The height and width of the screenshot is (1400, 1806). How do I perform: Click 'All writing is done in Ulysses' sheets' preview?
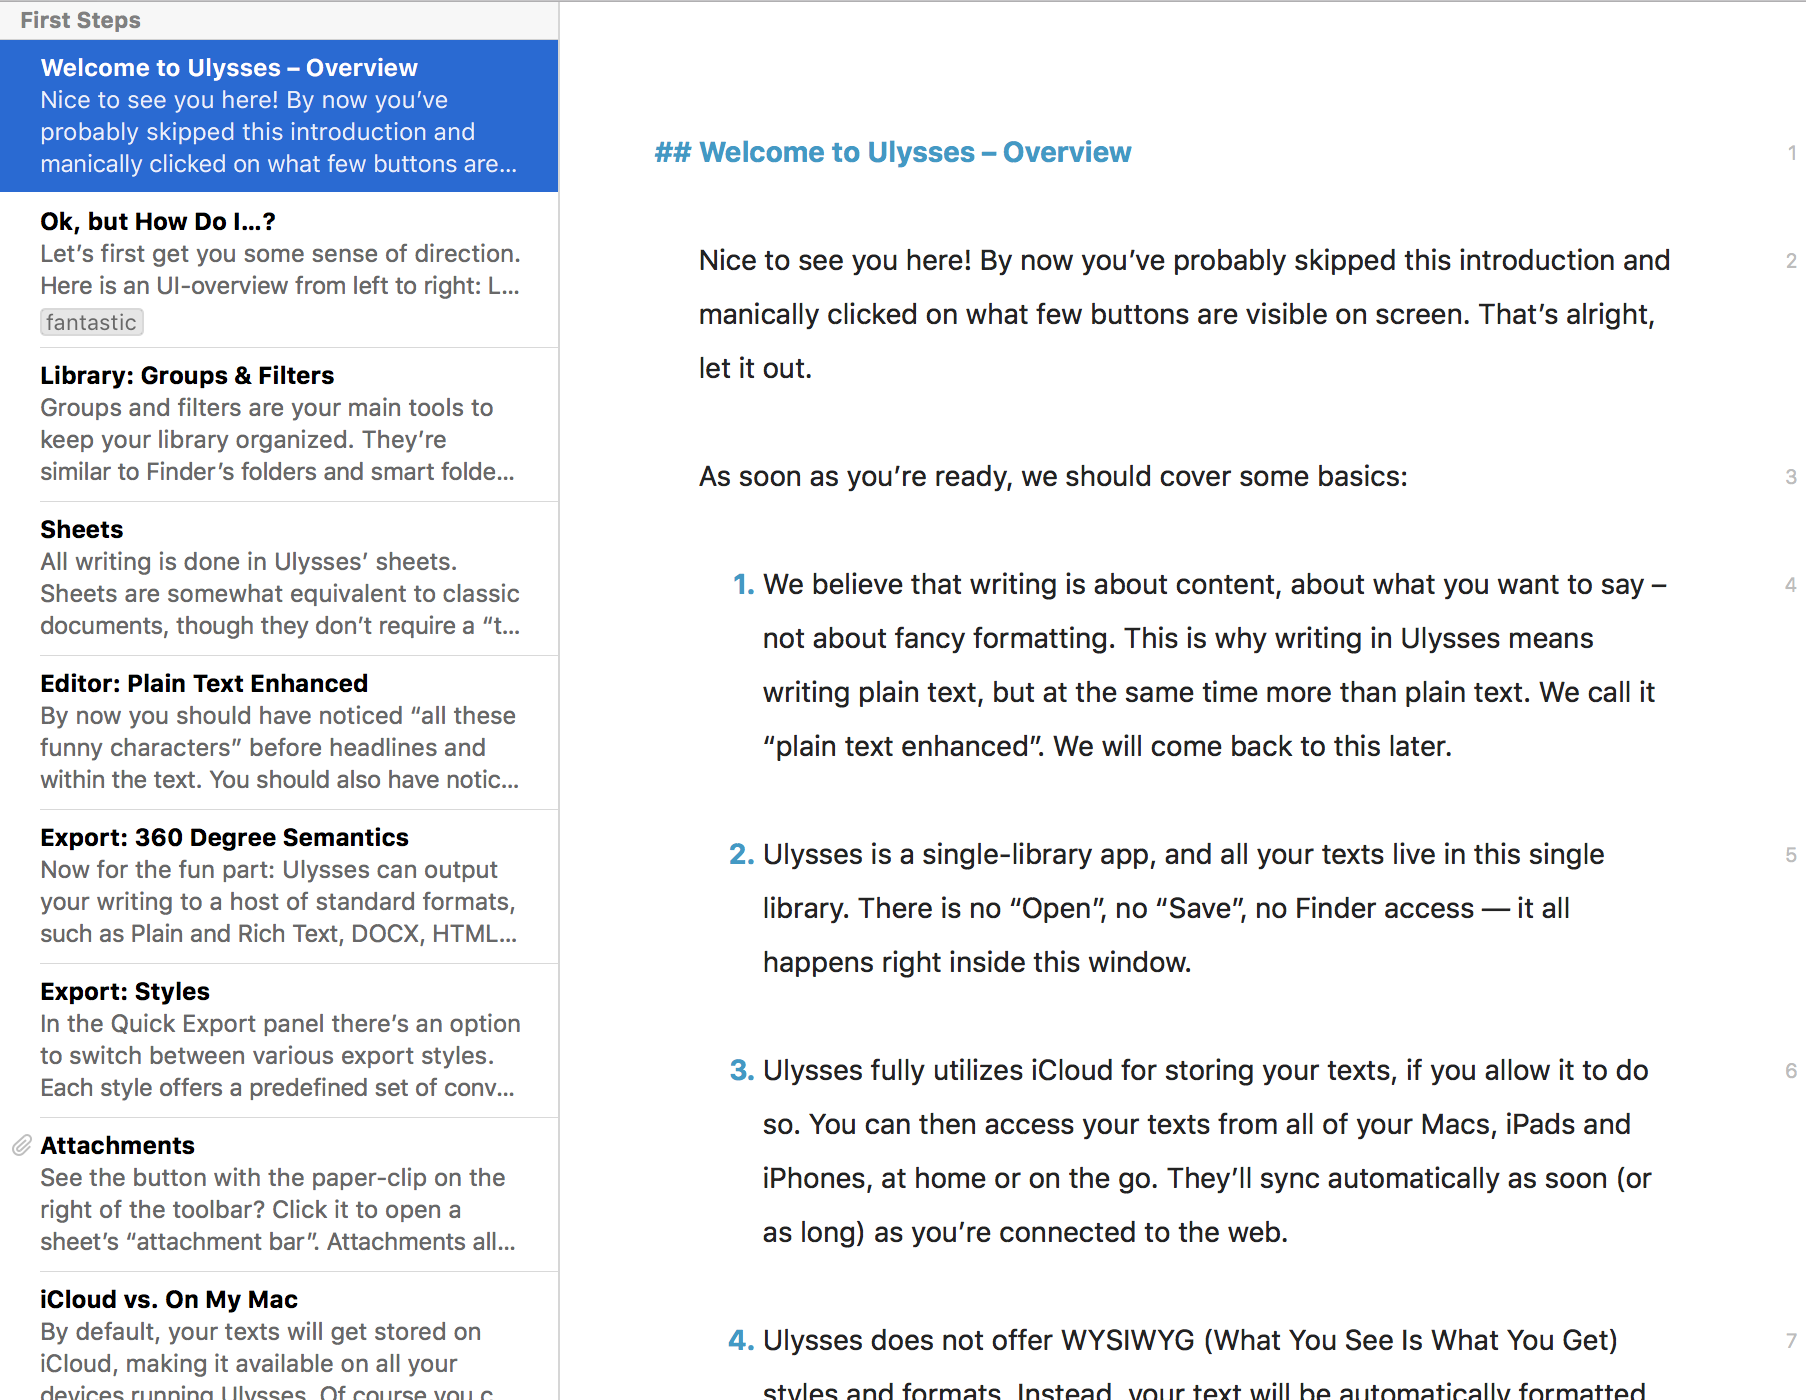point(280,594)
